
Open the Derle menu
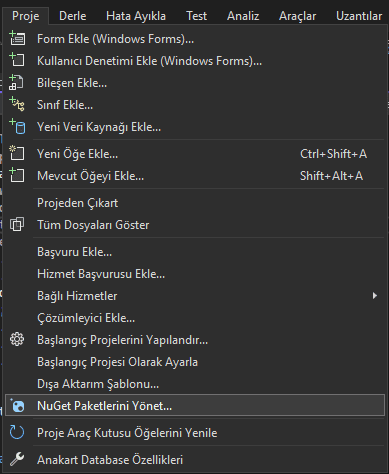coord(72,16)
